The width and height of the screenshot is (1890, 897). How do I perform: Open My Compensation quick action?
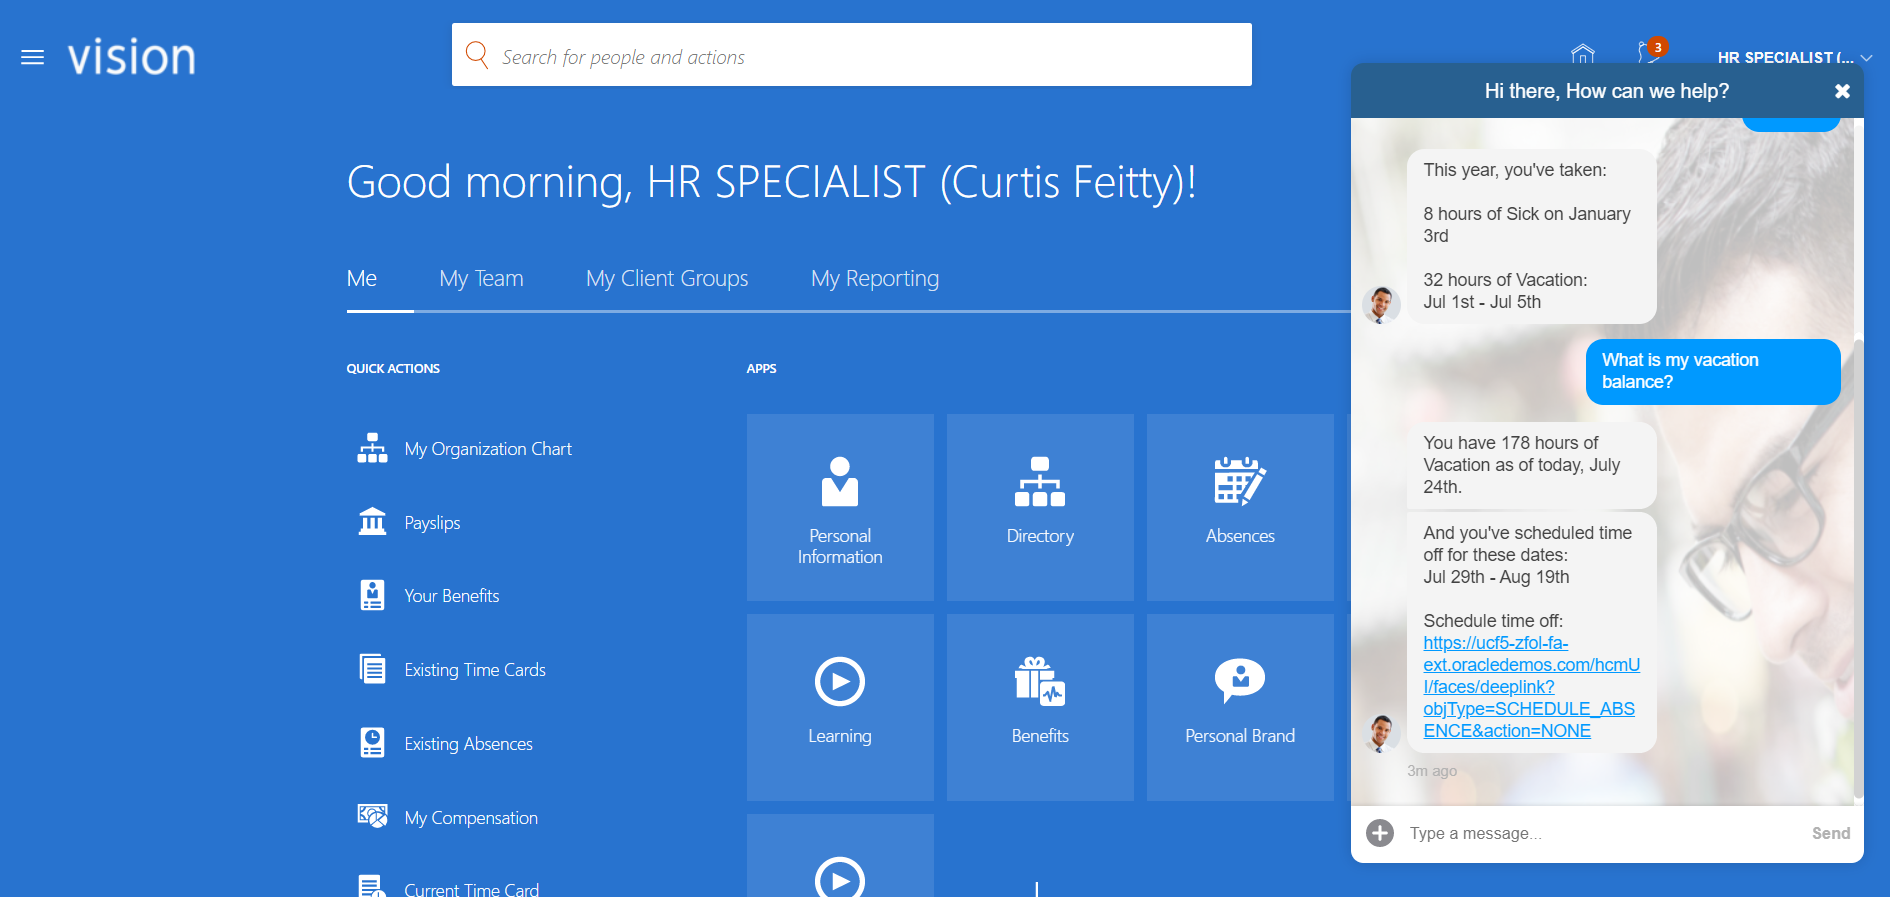(x=471, y=818)
